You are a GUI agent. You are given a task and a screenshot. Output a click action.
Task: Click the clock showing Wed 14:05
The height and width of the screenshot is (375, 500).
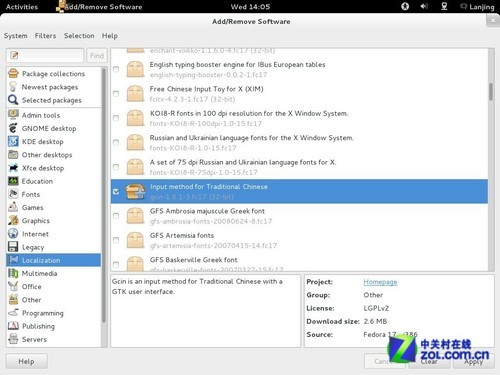click(250, 7)
